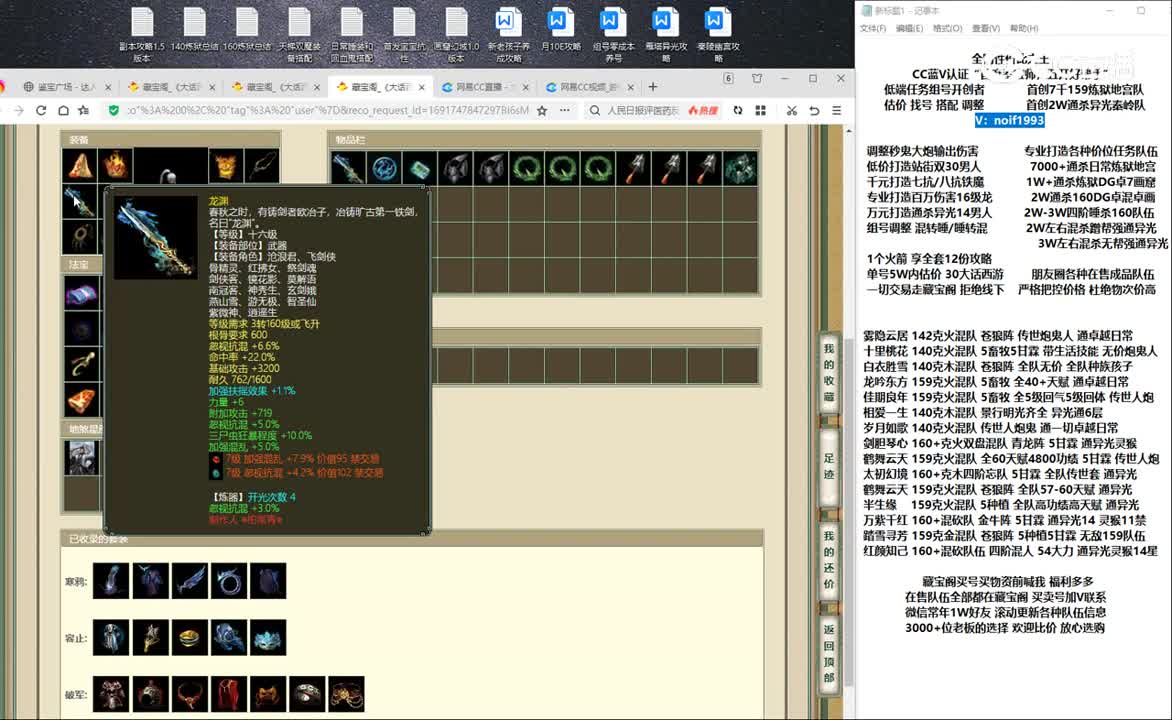1172x720 pixels.
Task: Open 我的收藏 side button
Action: [x=828, y=372]
